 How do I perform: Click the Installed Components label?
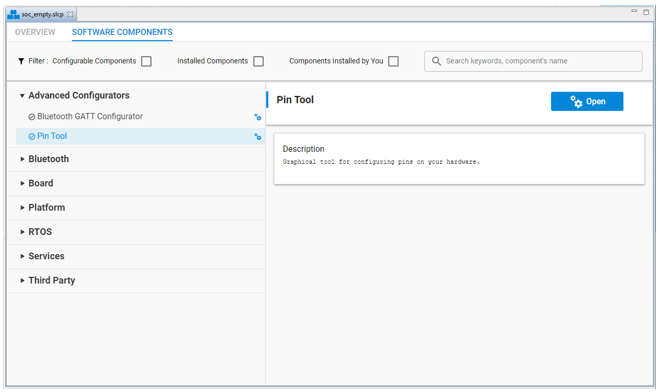213,61
